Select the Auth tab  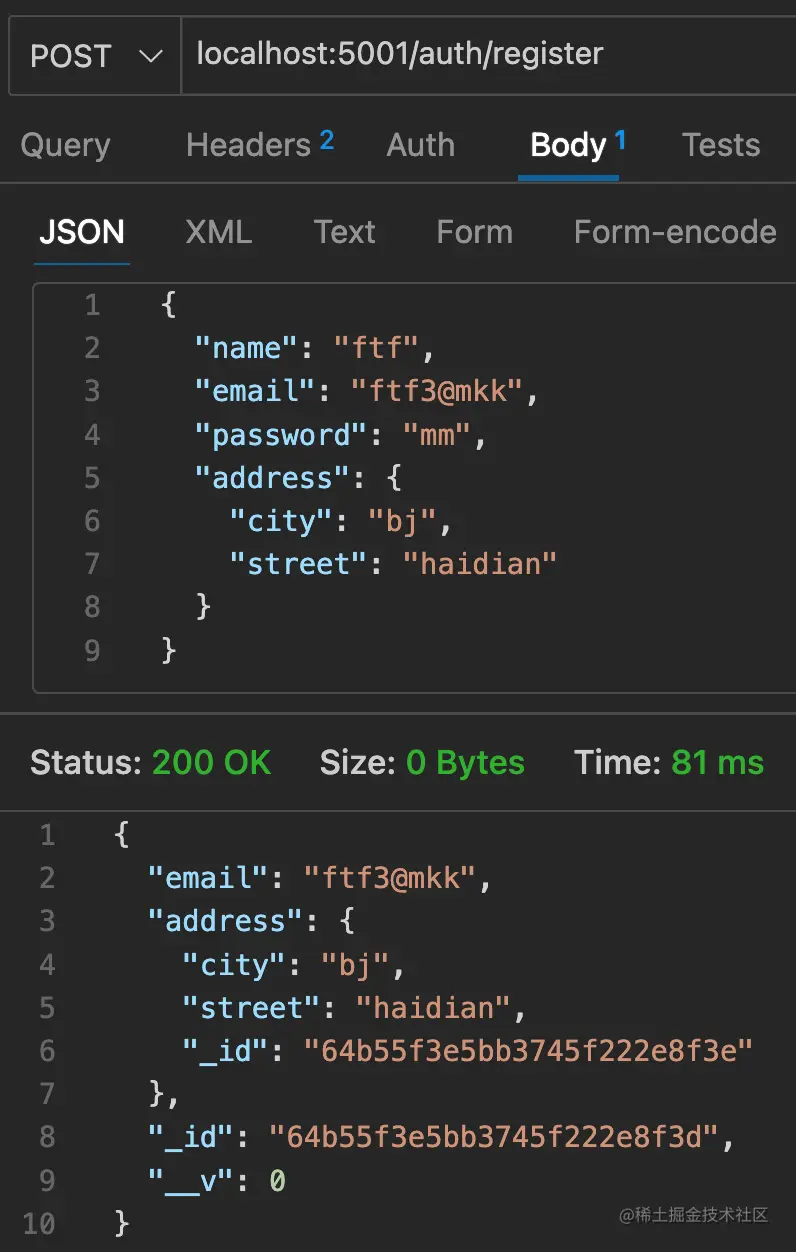[x=420, y=145]
